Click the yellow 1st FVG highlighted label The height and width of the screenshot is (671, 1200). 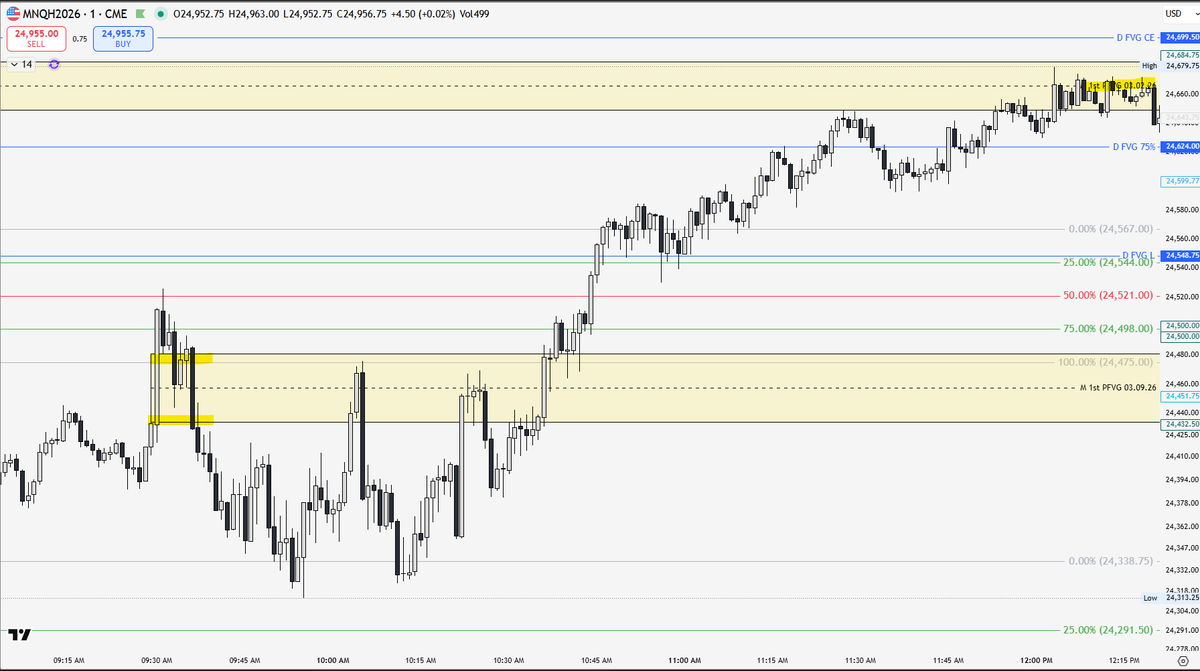coord(1120,86)
